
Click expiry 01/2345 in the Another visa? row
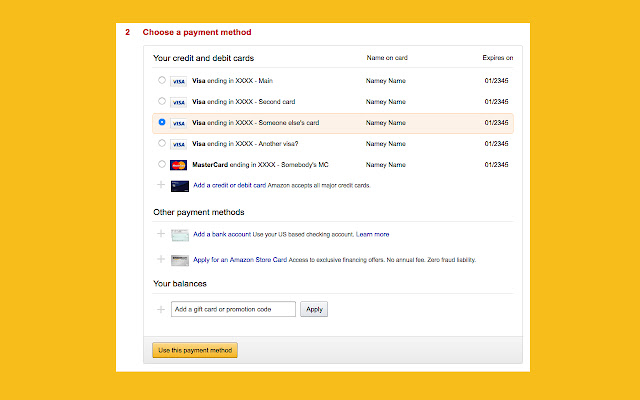[496, 144]
